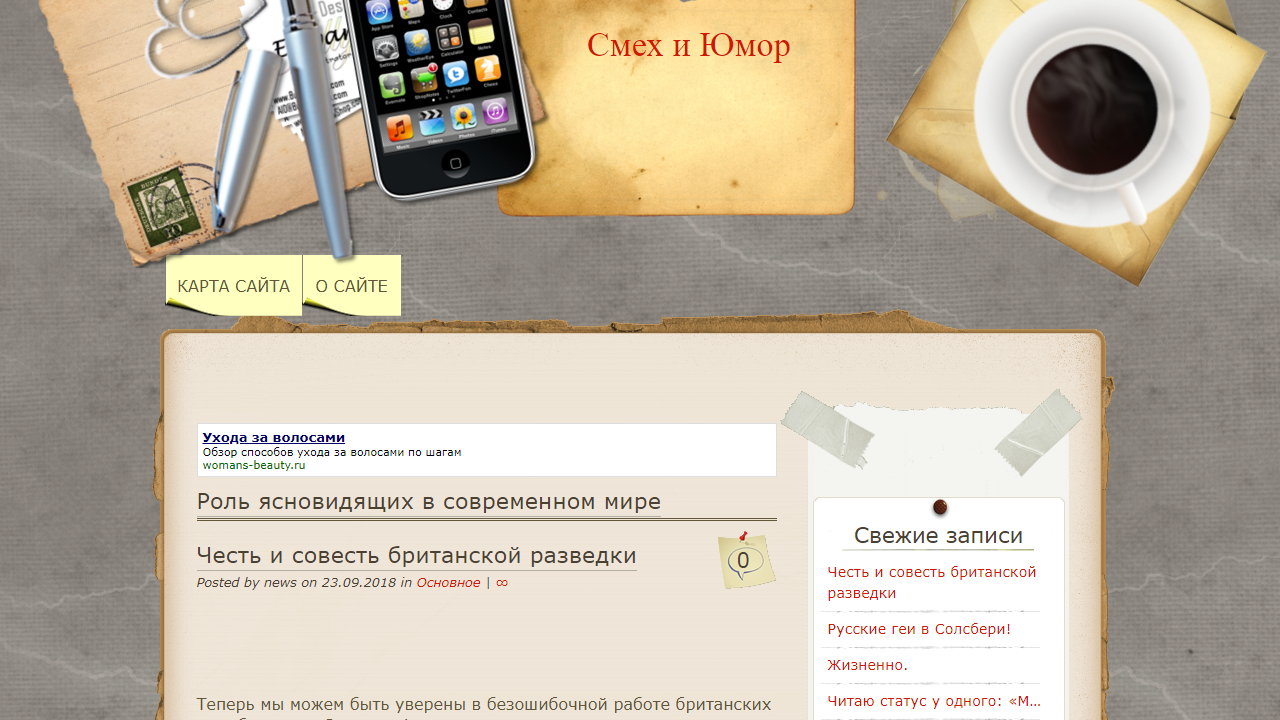Open post Читаю статус у одного

click(930, 700)
